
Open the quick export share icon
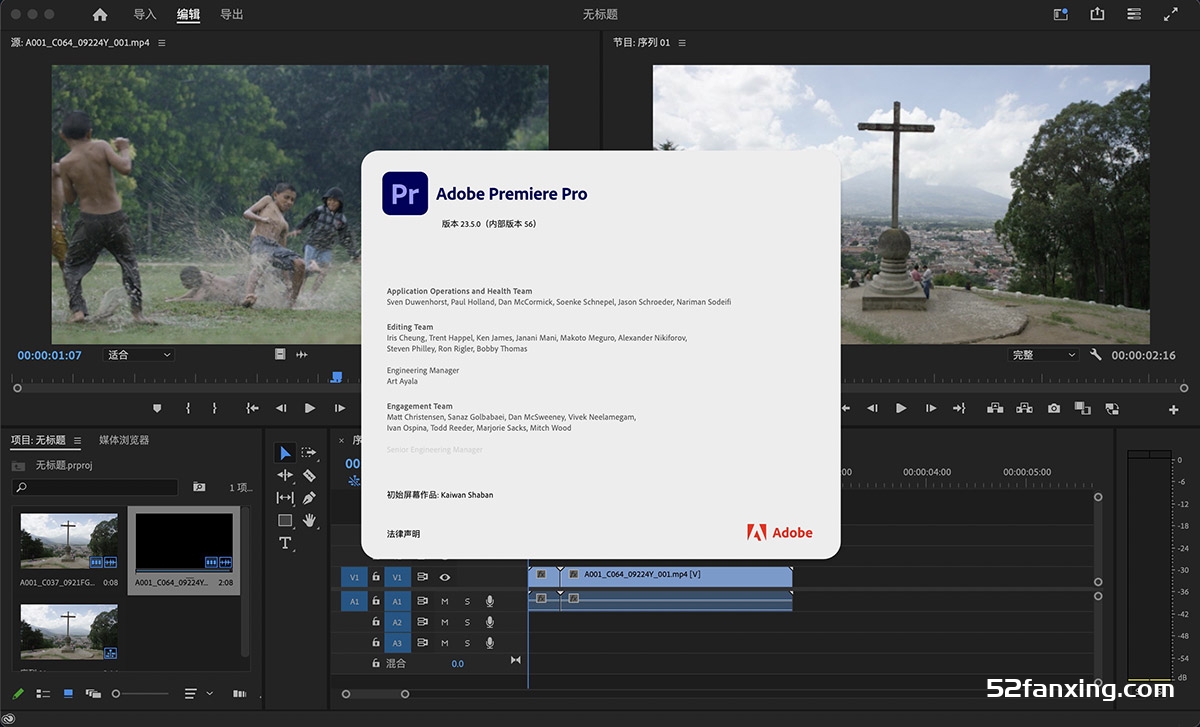tap(1097, 14)
